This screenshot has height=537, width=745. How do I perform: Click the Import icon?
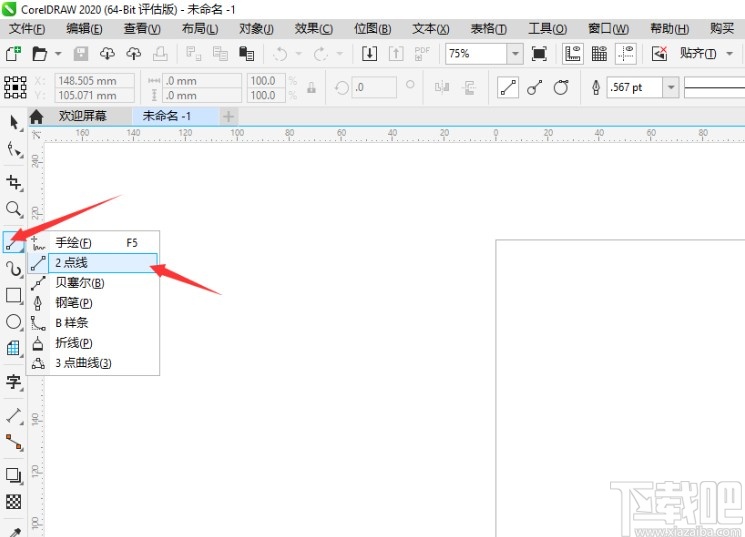click(369, 53)
